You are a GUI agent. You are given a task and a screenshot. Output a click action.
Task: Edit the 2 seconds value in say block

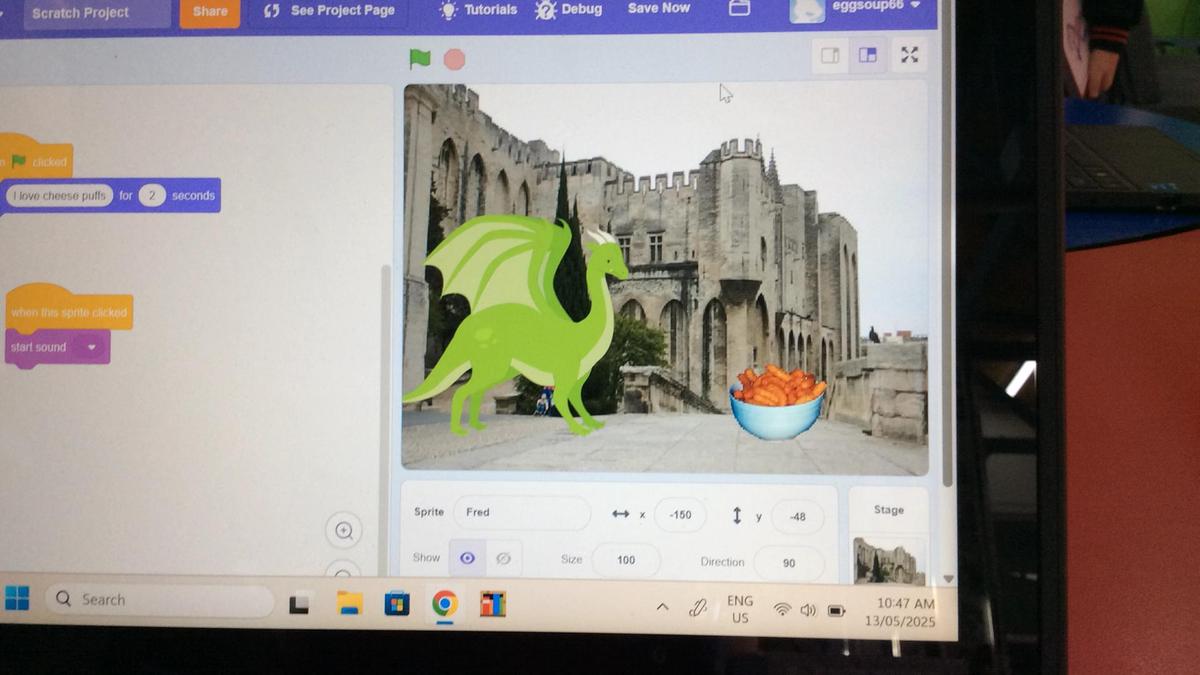[x=152, y=195]
